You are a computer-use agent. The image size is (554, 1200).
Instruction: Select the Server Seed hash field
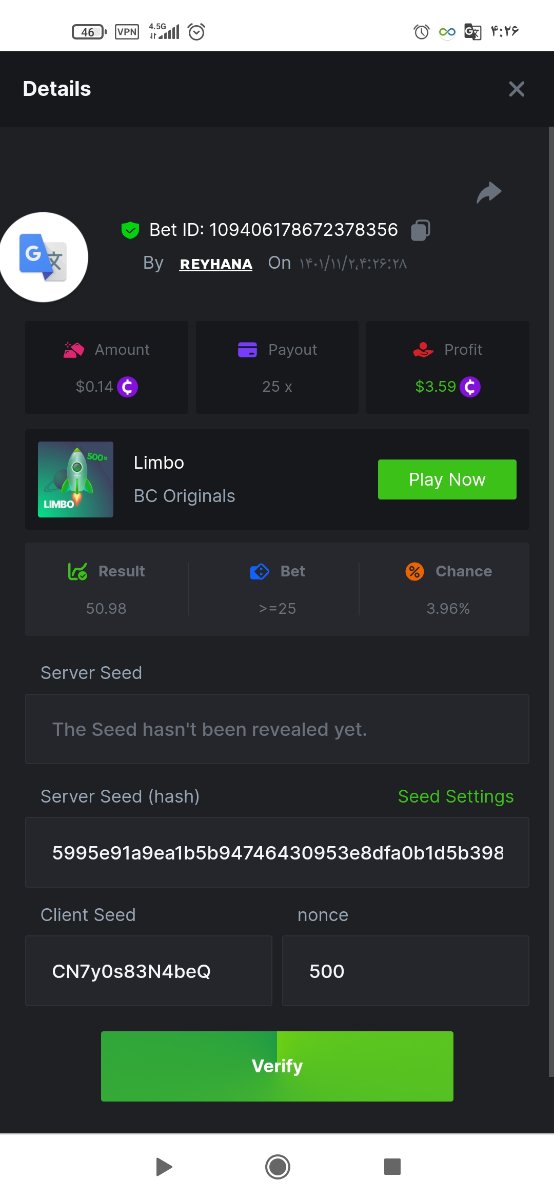[277, 852]
